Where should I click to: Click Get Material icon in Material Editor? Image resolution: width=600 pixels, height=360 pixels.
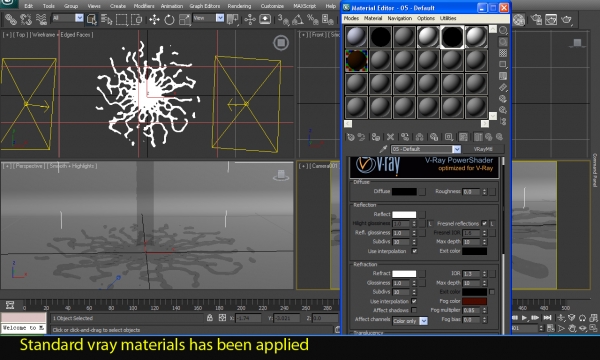tap(351, 137)
